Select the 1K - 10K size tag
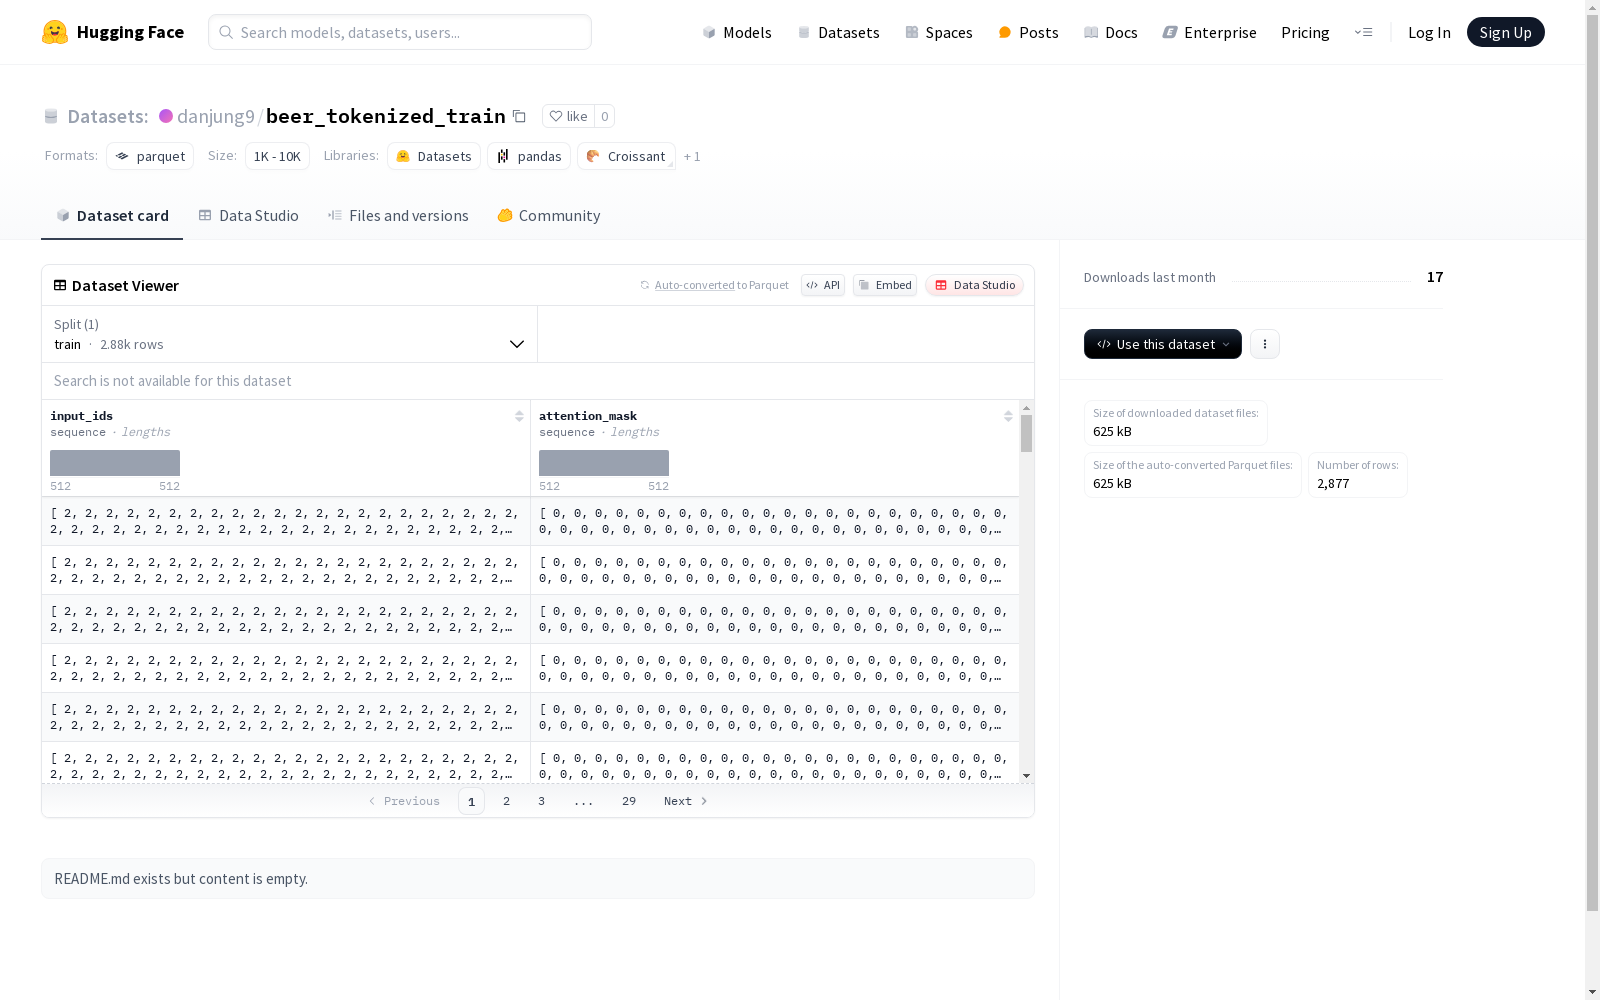1600x1000 pixels. click(x=277, y=156)
